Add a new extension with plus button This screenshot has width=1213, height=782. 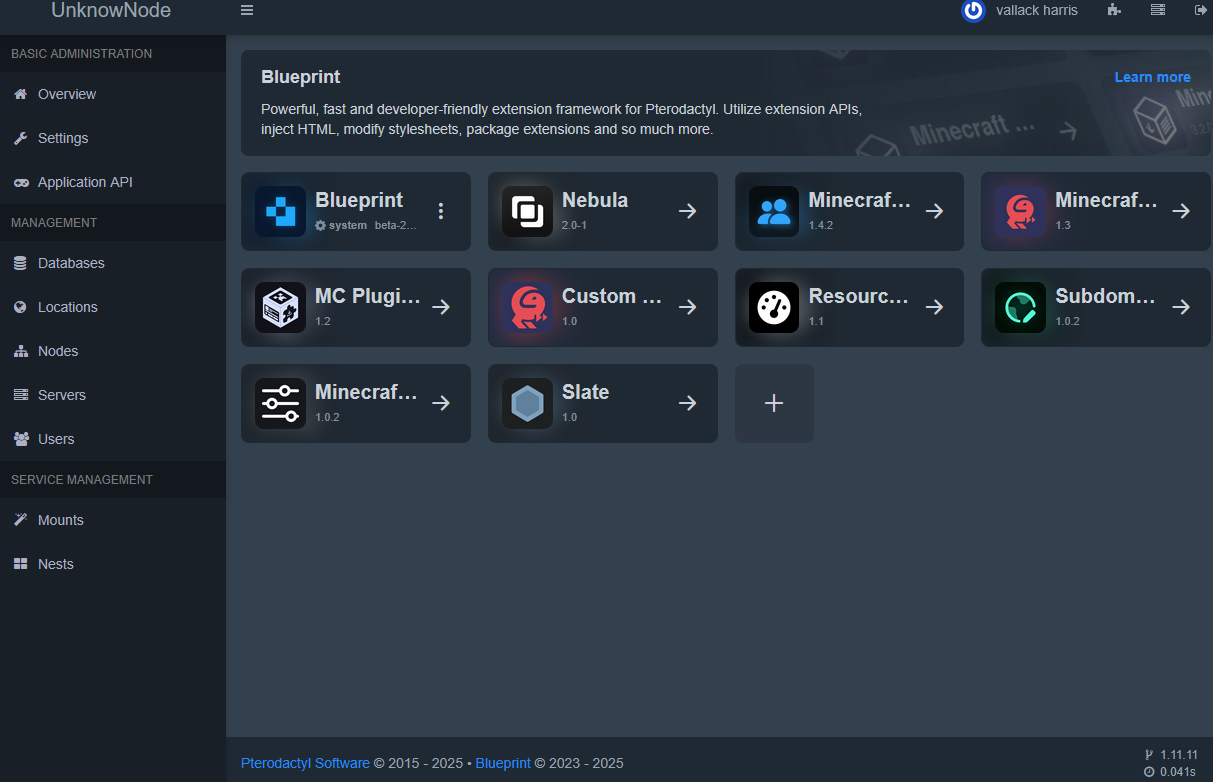(774, 403)
